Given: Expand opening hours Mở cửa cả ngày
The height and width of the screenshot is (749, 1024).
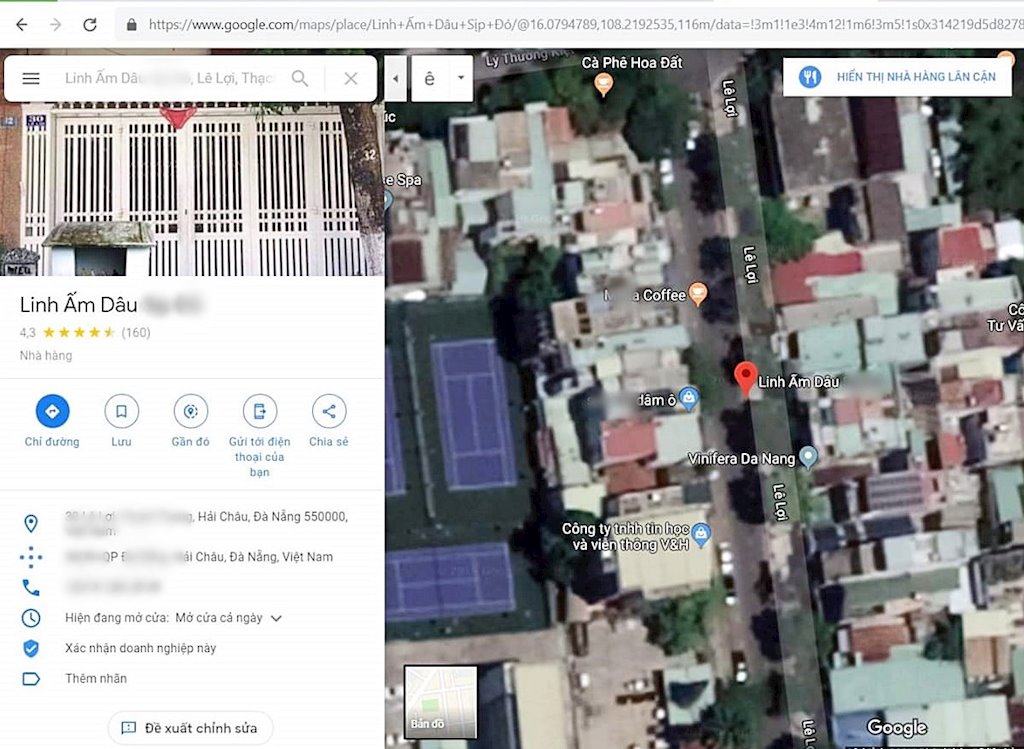Looking at the screenshot, I should click(x=277, y=618).
